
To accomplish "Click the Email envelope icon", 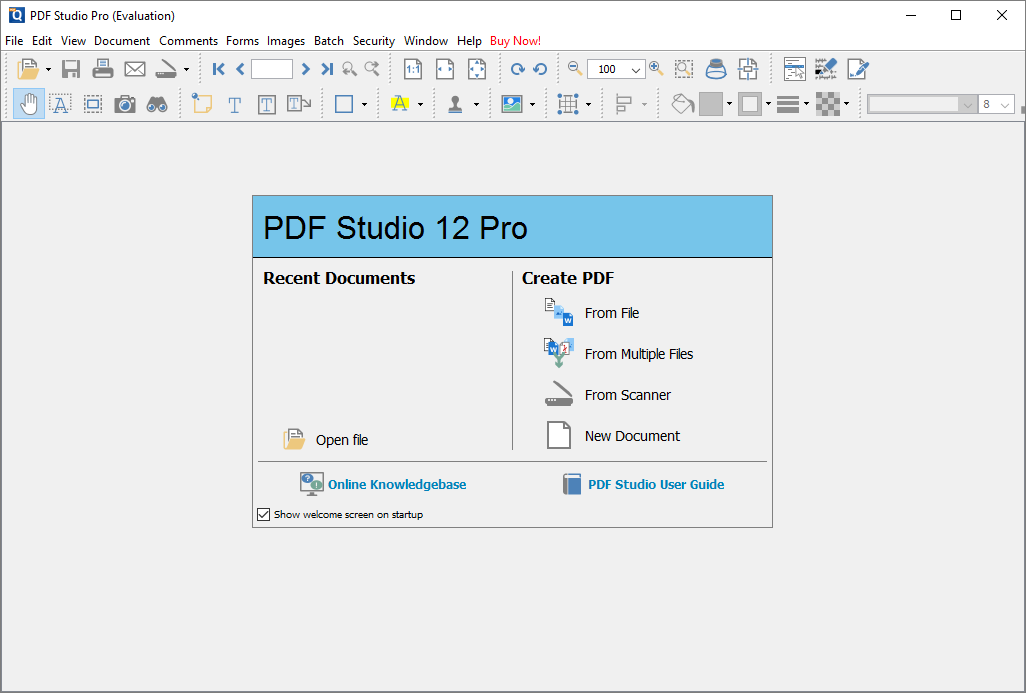I will pos(135,69).
